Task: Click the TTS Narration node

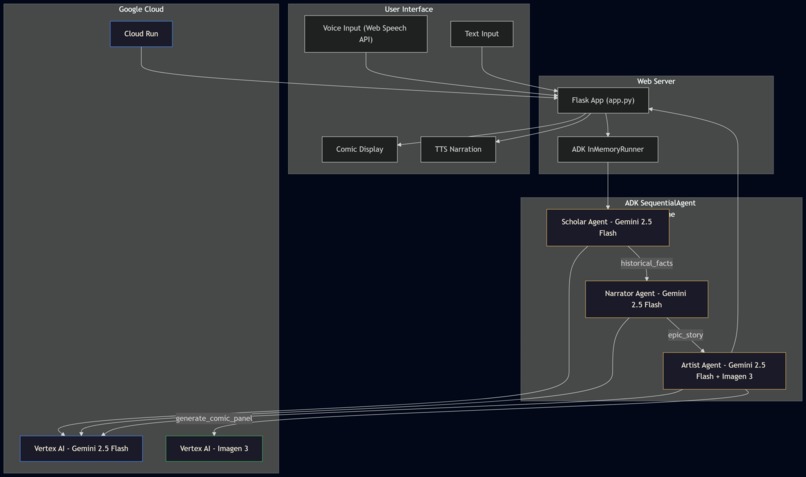Action: point(458,149)
